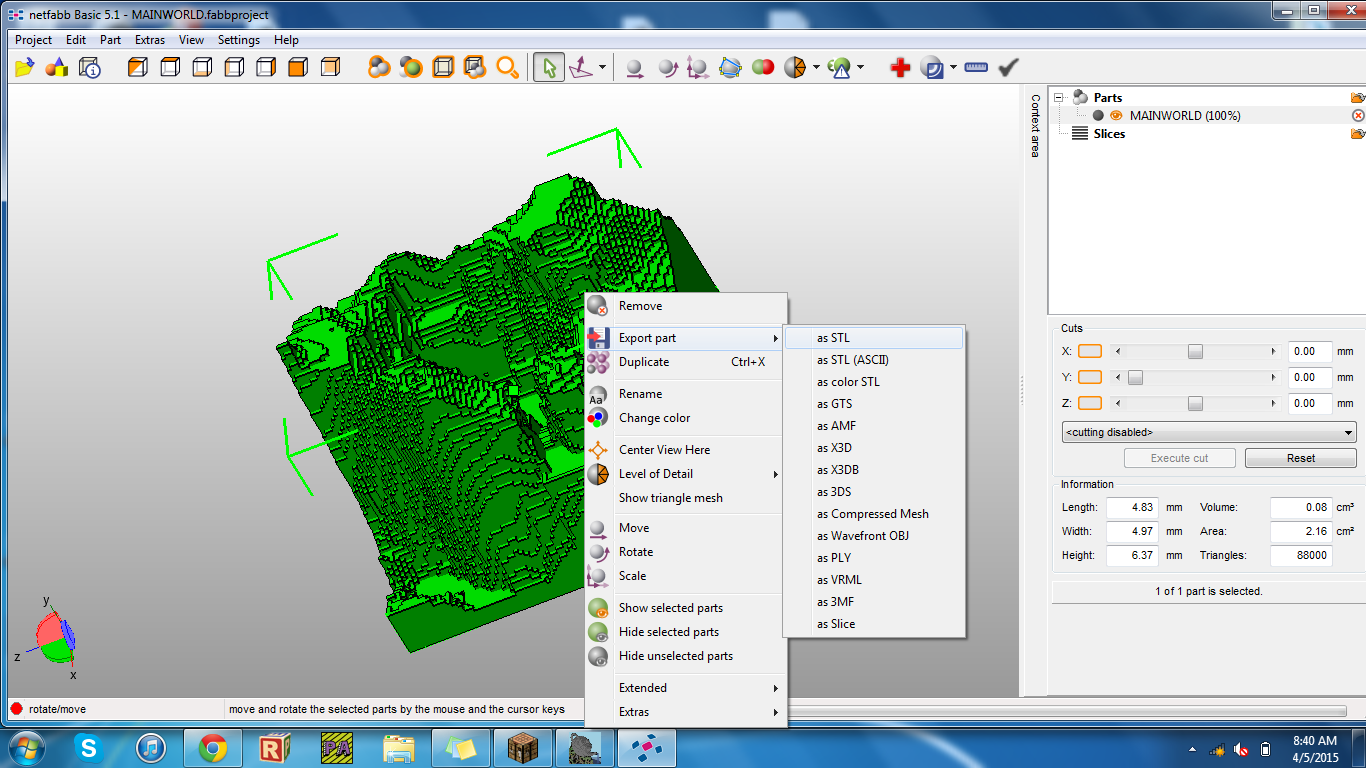
Task: Toggle the X cut plane button
Action: coord(1090,351)
